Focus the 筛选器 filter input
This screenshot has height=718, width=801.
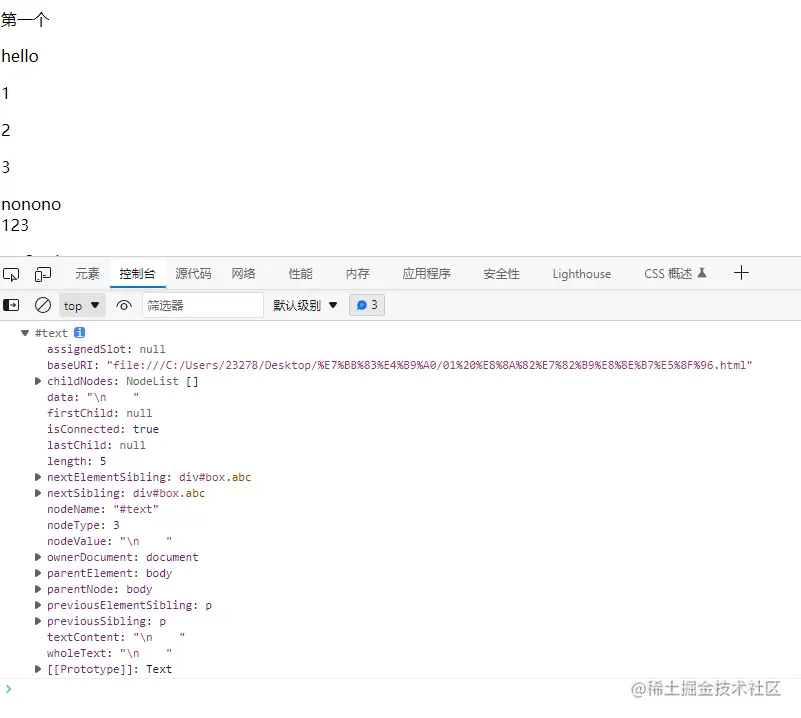[x=203, y=305]
